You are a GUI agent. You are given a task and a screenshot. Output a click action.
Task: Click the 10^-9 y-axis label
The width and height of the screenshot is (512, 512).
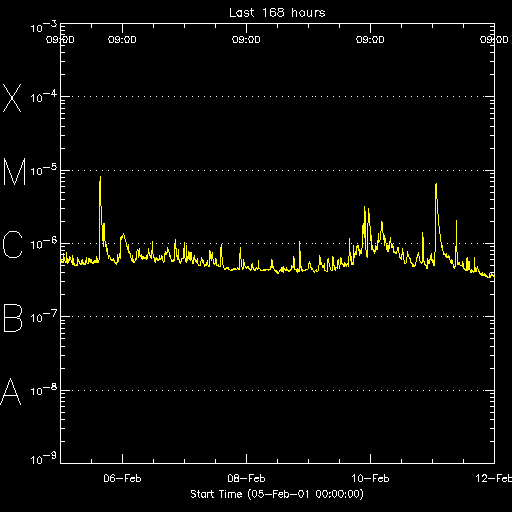tap(44, 459)
